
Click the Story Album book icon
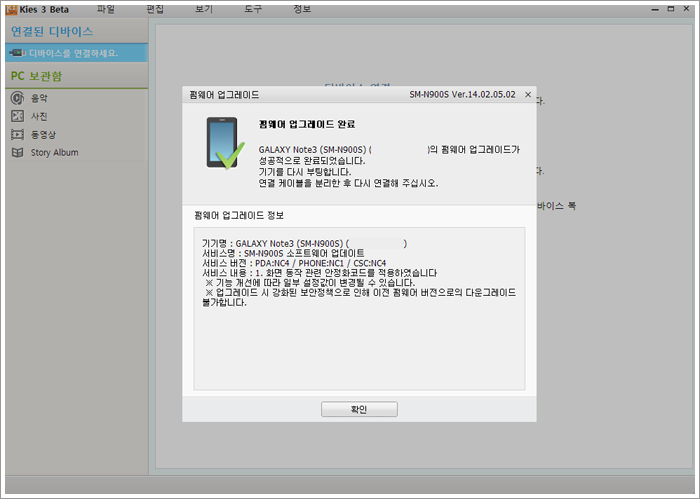(x=17, y=153)
